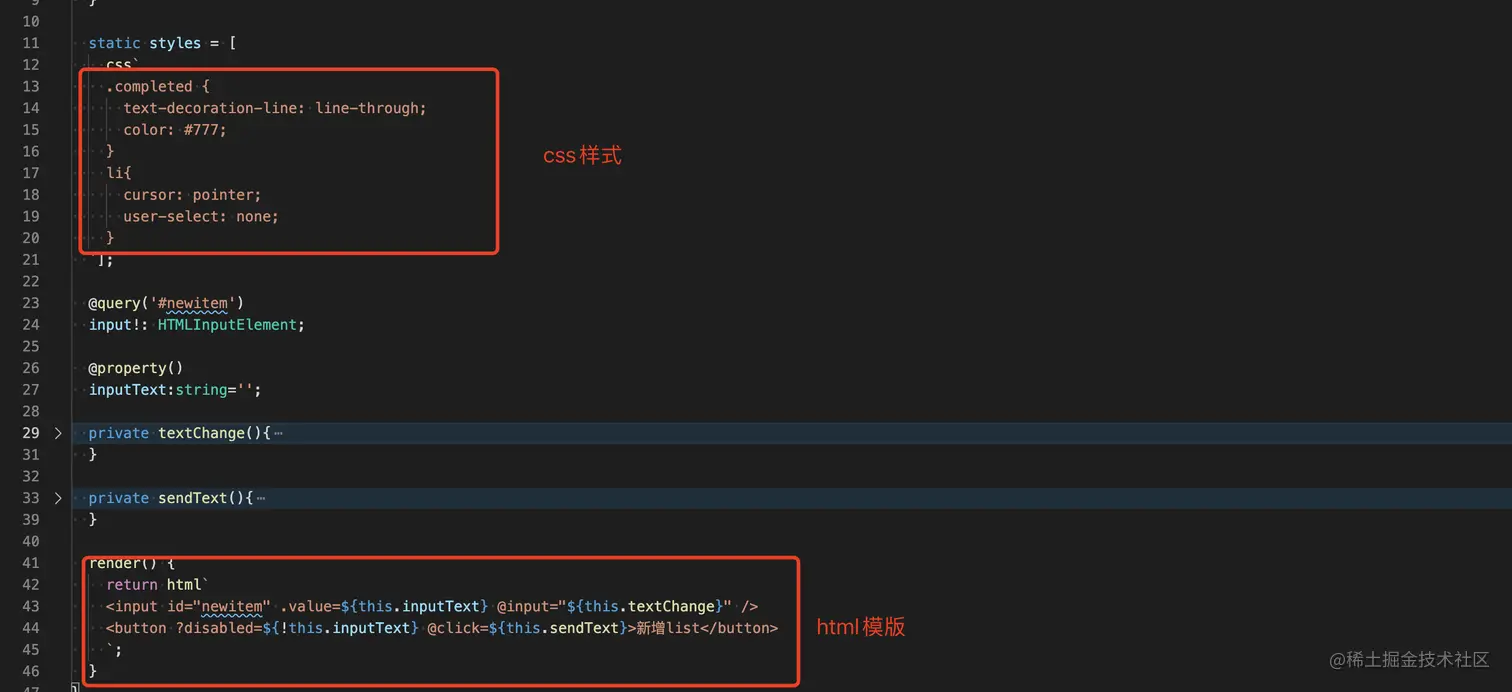Click the ellipsis after sendText(){
The width and height of the screenshot is (1512, 692).
(261, 498)
